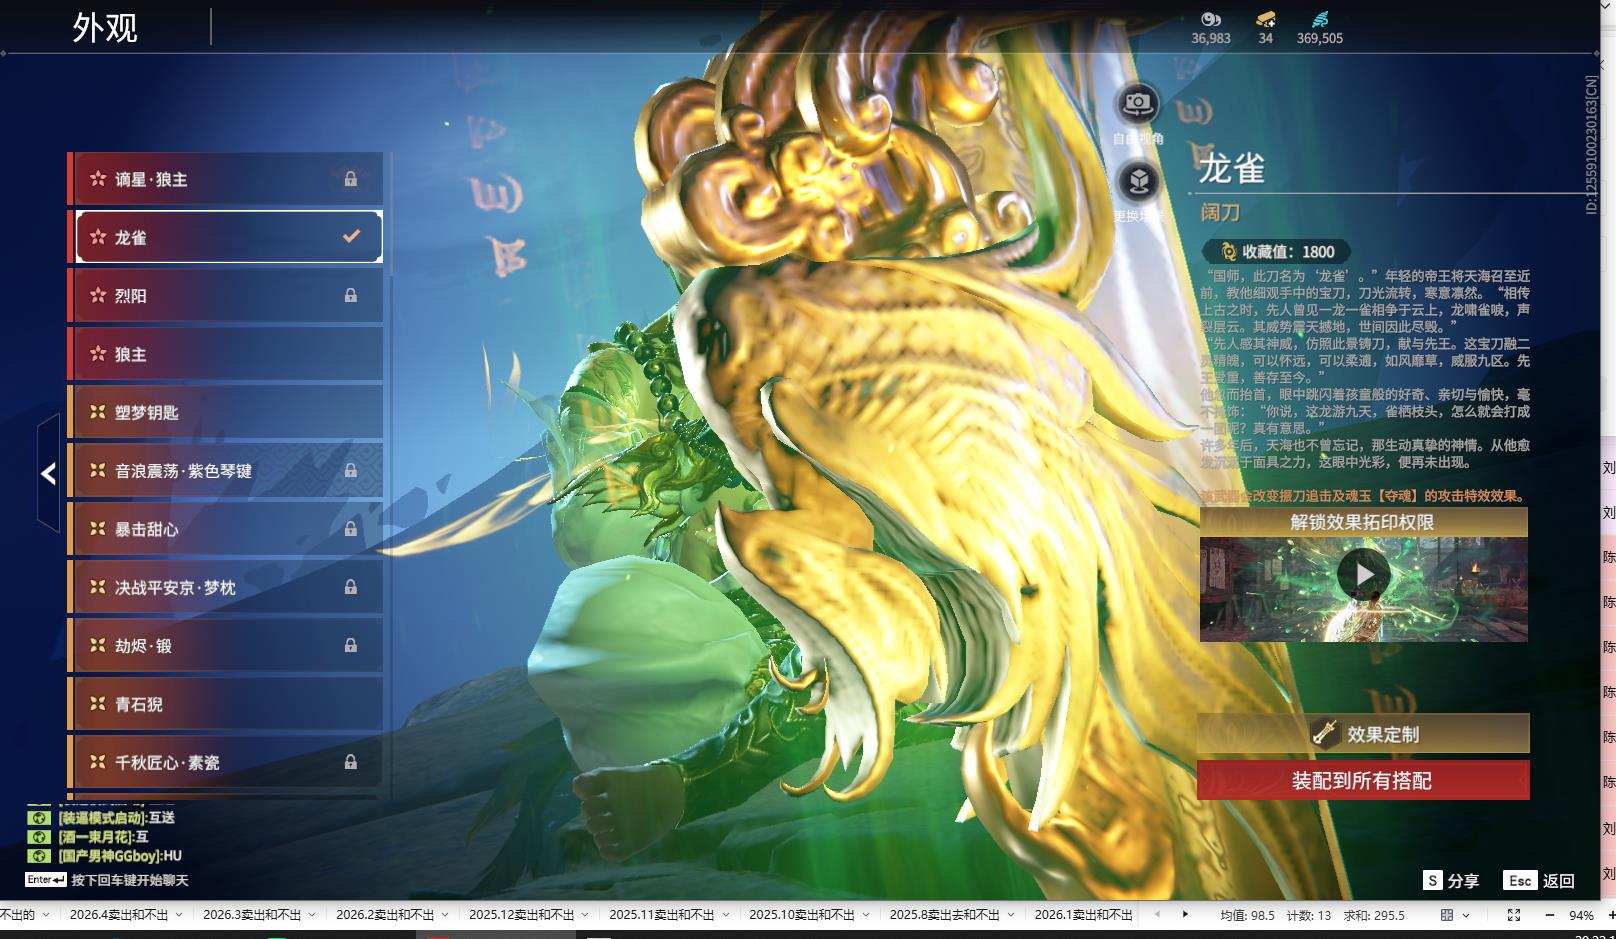Image resolution: width=1616 pixels, height=939 pixels.
Task: Click the lock icon on 千秋匠心·素瓷 row
Action: coord(351,762)
